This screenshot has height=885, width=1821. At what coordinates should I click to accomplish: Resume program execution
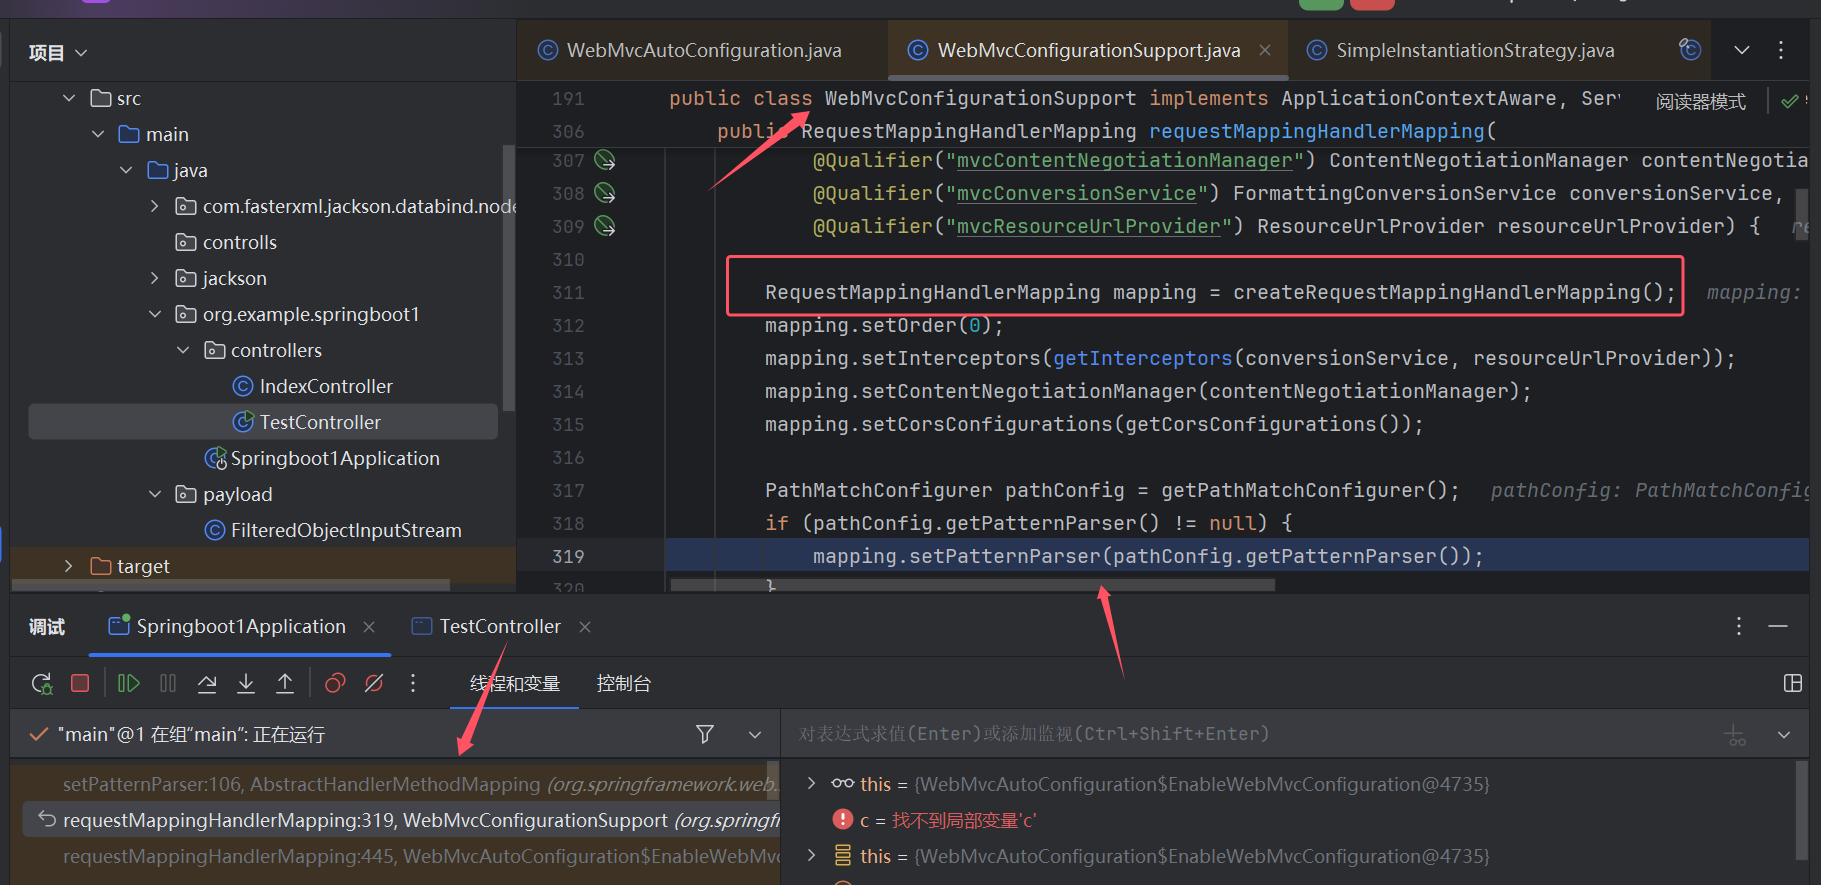click(129, 683)
